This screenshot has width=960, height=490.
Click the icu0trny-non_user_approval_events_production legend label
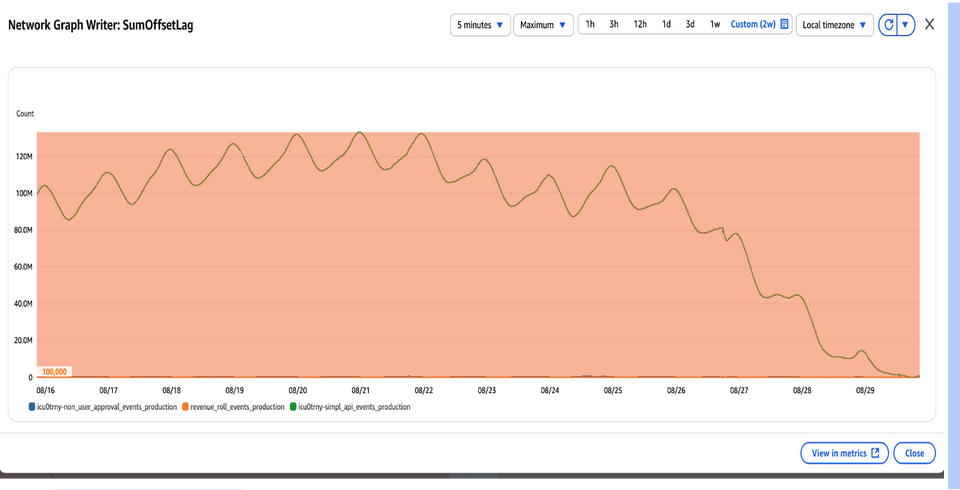click(107, 407)
